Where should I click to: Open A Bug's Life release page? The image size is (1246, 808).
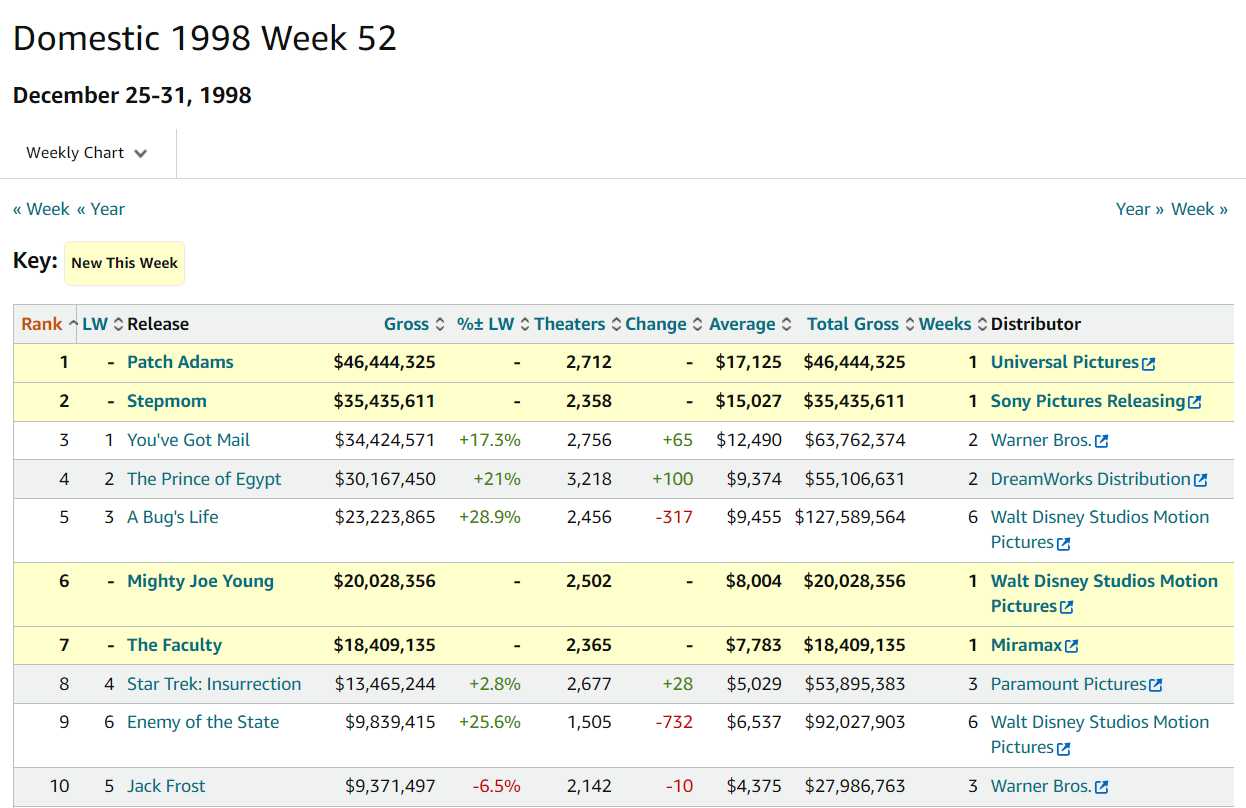[x=172, y=517]
